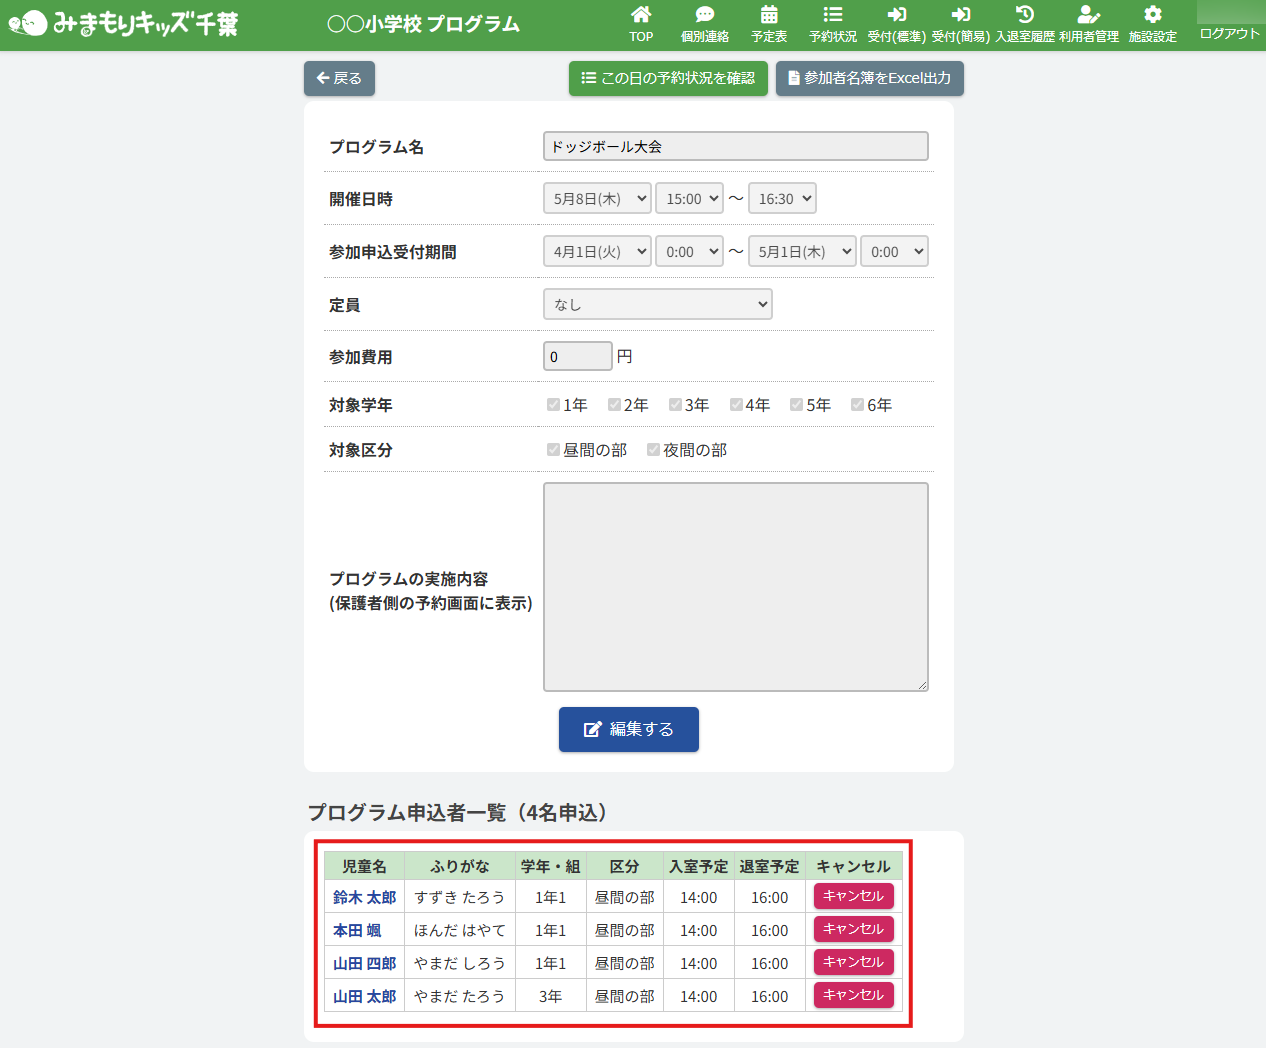Viewport: 1266px width, 1048px height.
Task: Open the 5月8日(木) event date dropdown
Action: pos(597,198)
